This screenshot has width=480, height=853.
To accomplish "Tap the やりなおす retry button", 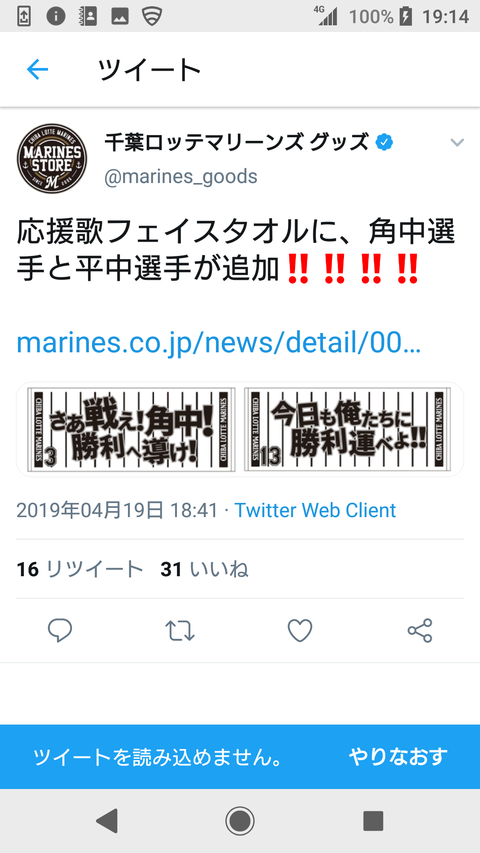I will pos(398,757).
